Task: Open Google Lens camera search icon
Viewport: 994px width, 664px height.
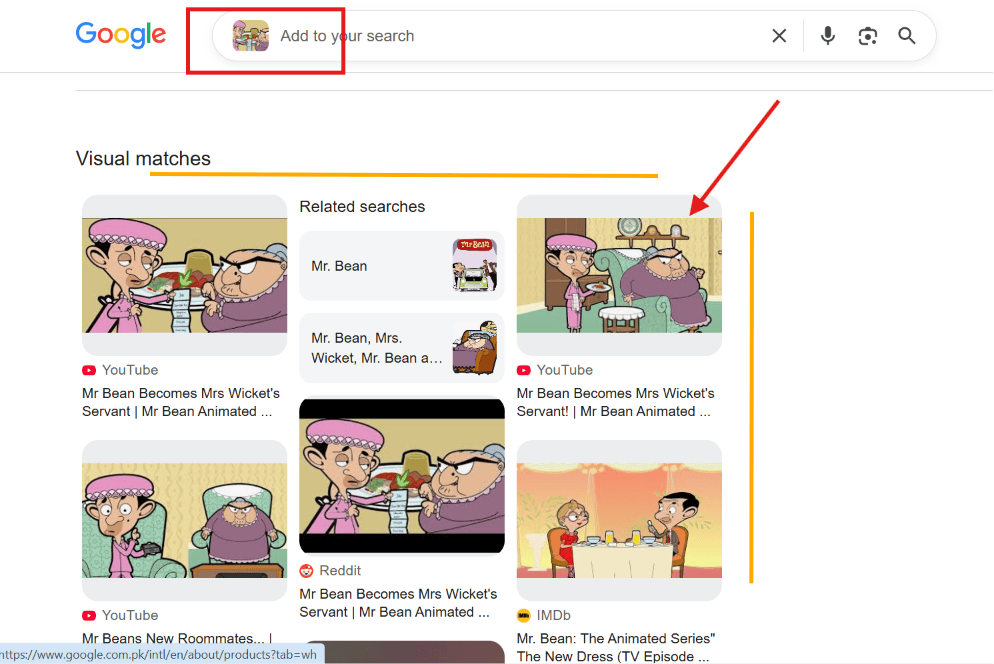Action: point(867,36)
